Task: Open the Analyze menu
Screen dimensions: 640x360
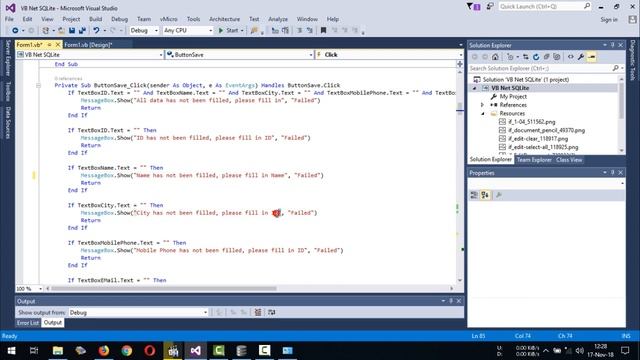Action: tap(278, 19)
